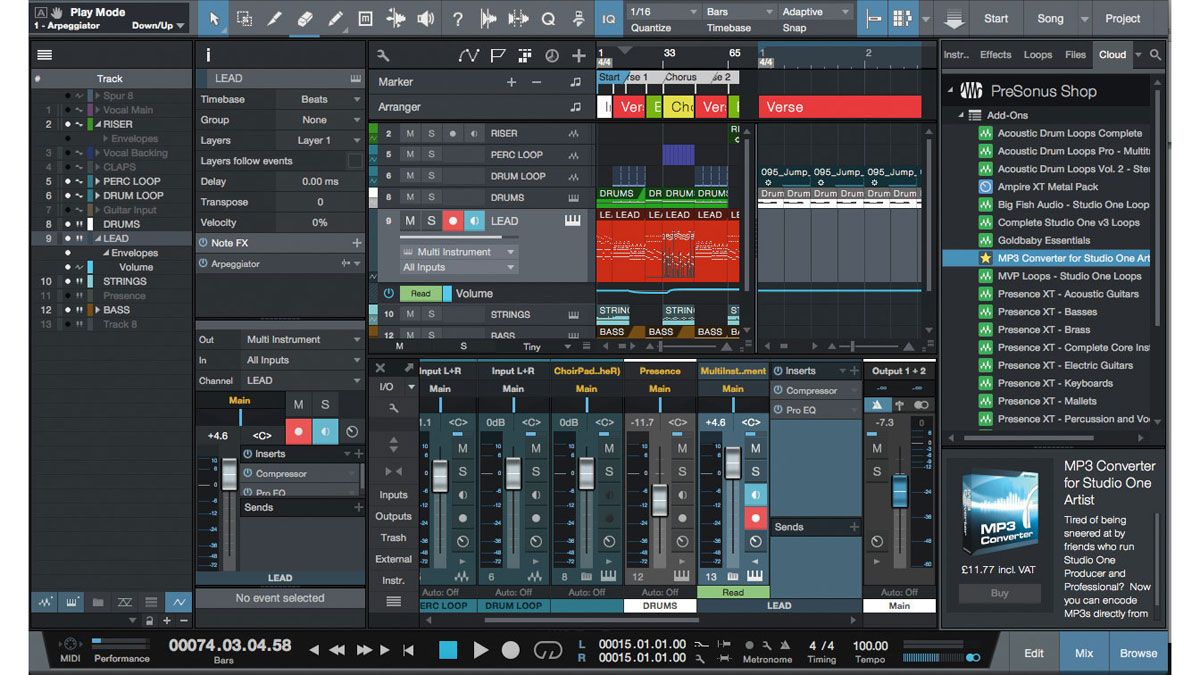Show the Inputs section in mixer

[393, 495]
